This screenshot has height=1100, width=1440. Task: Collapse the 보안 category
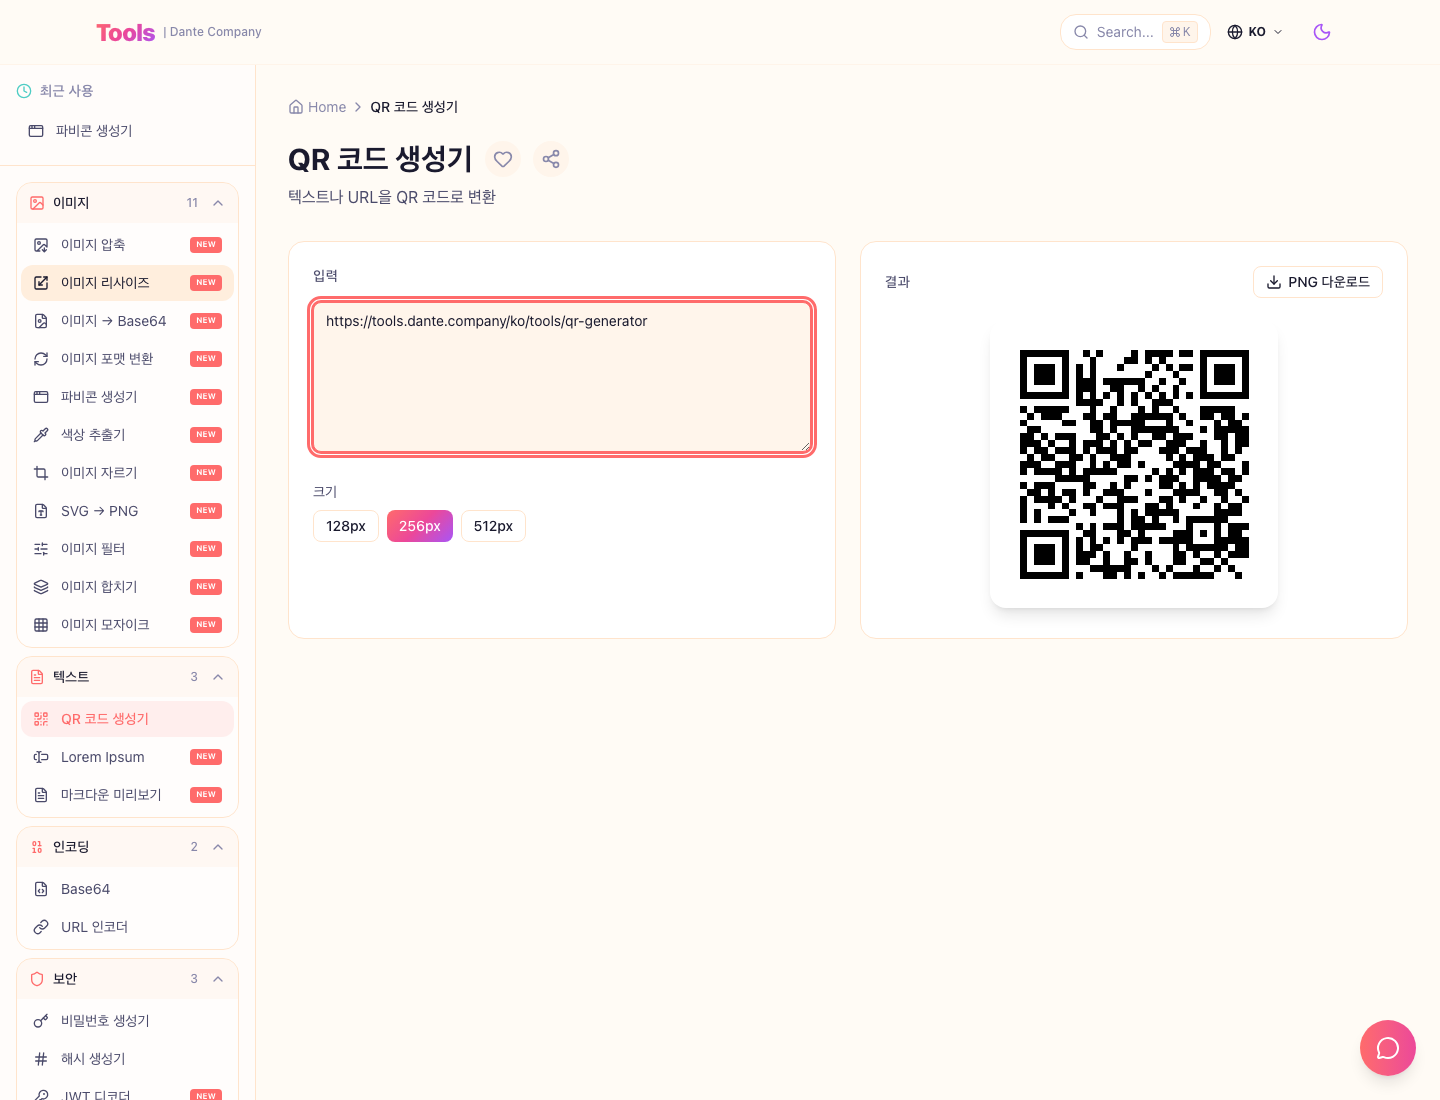128,979
